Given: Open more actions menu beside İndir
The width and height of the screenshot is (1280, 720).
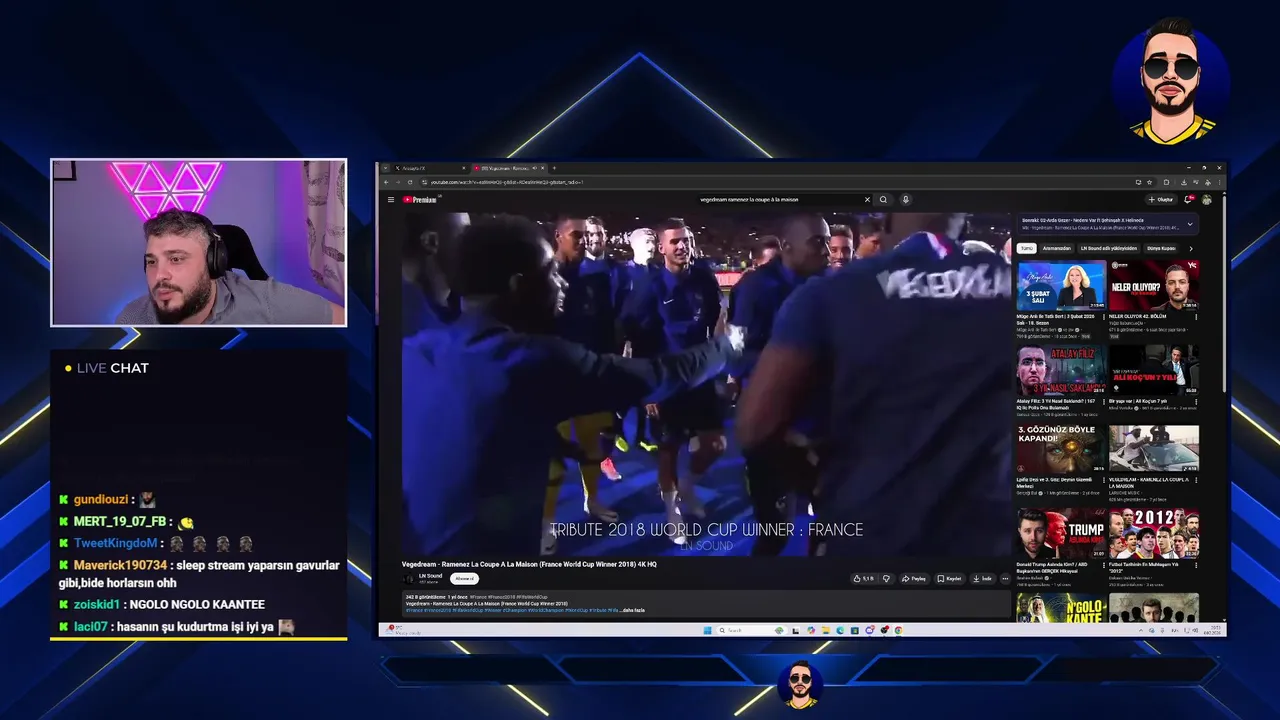Looking at the screenshot, I should 1005,578.
